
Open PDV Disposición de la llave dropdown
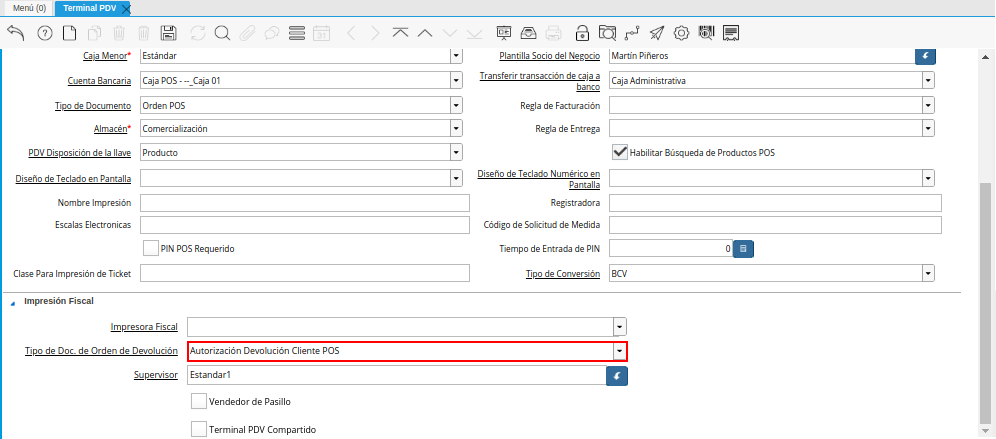point(456,152)
